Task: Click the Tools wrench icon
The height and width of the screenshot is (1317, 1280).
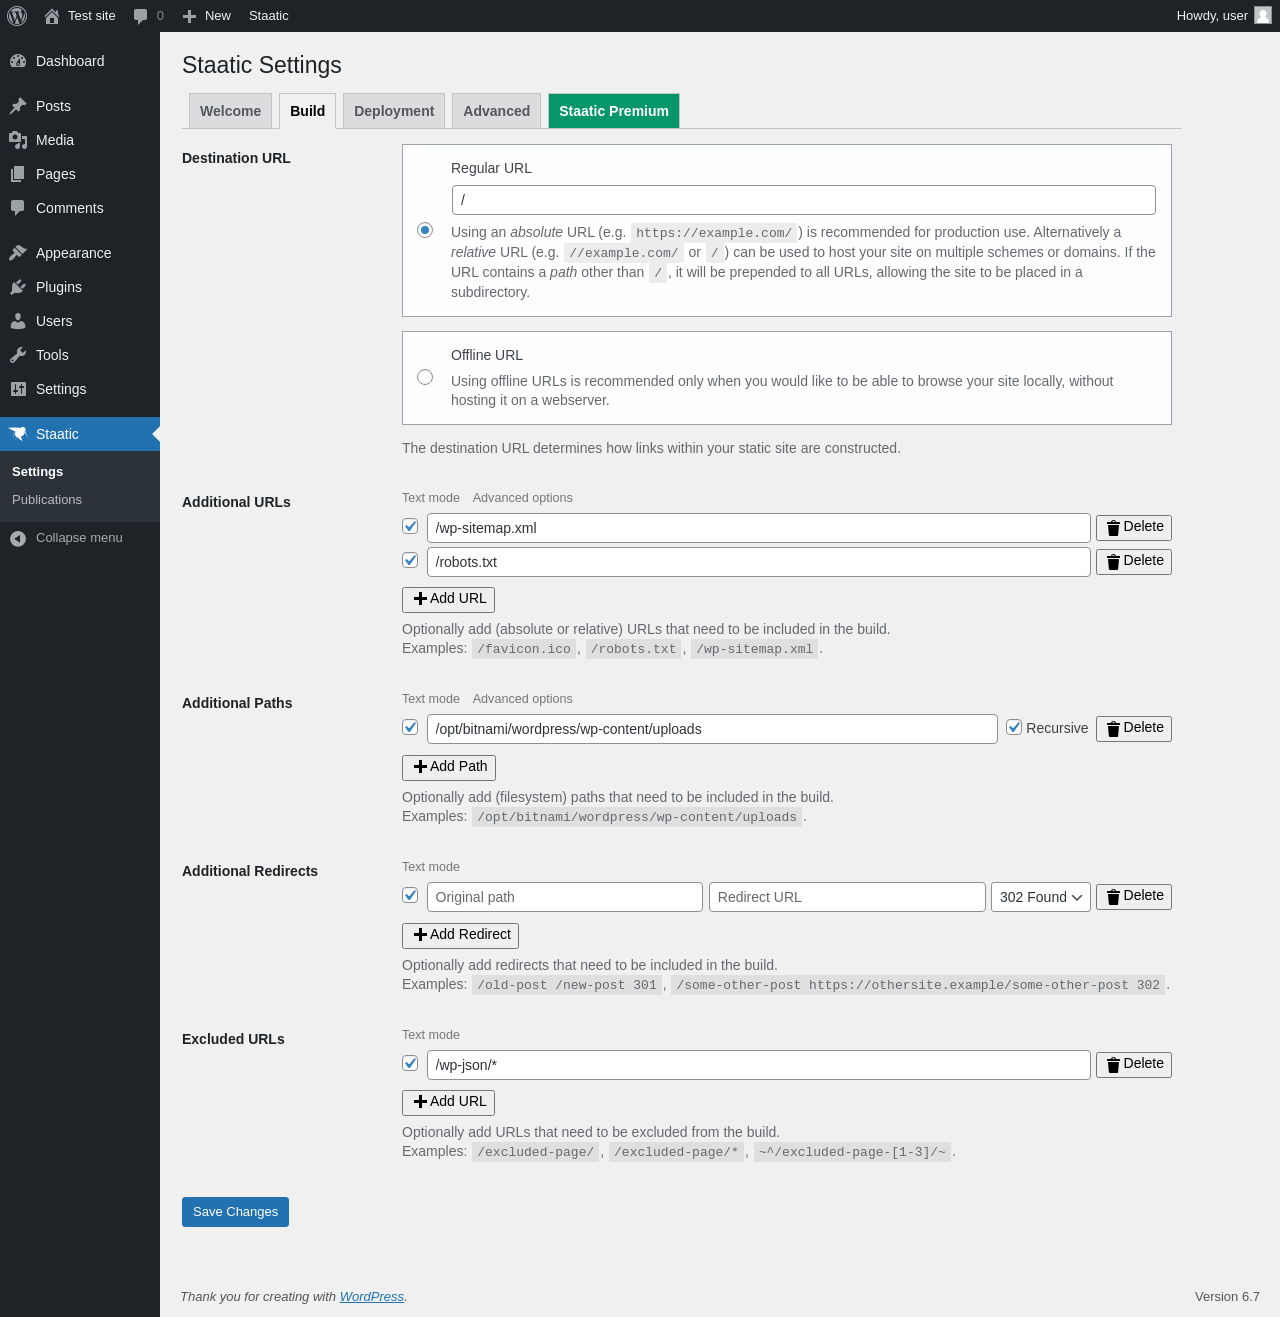Action: [x=18, y=355]
